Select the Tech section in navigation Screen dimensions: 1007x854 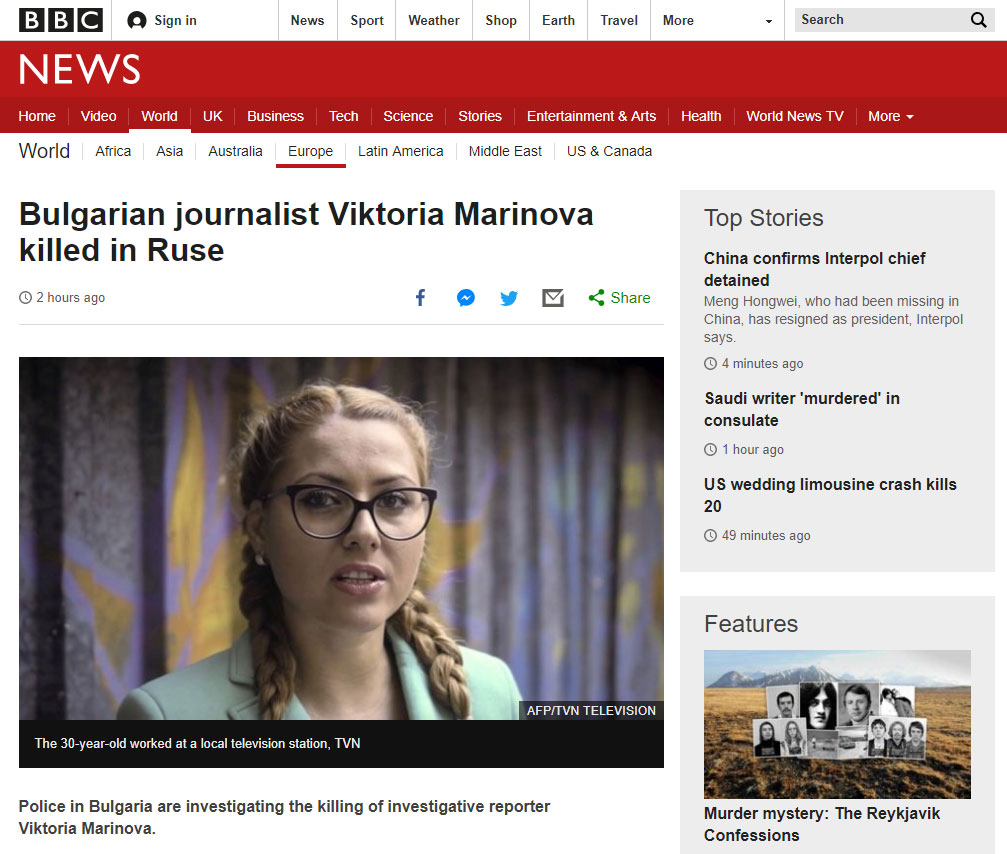click(343, 116)
